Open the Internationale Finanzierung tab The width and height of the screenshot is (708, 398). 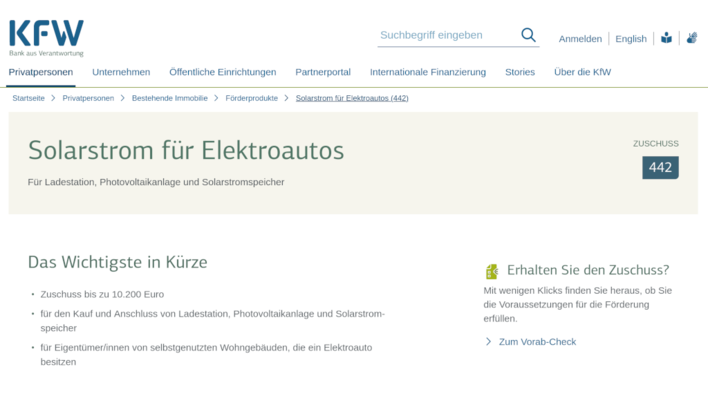[428, 72]
